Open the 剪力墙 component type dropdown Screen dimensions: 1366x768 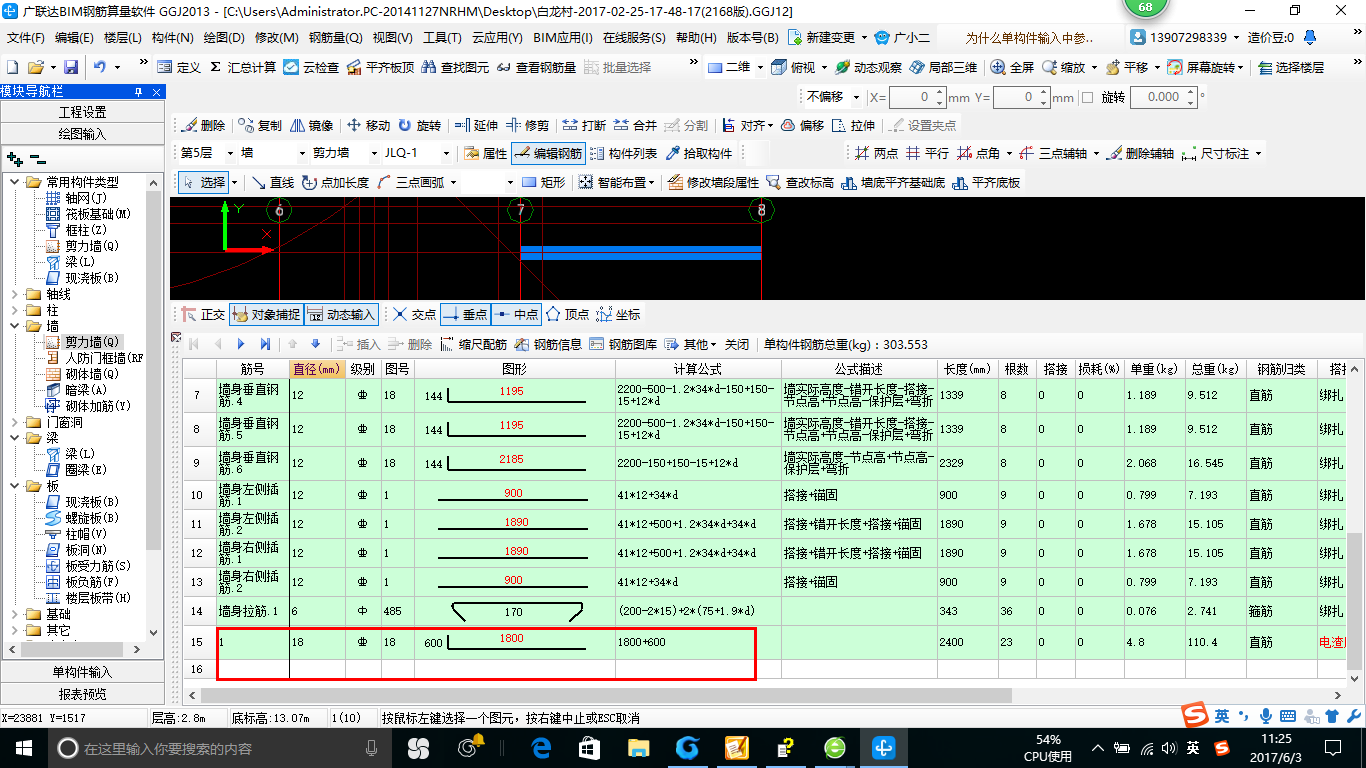click(x=339, y=153)
